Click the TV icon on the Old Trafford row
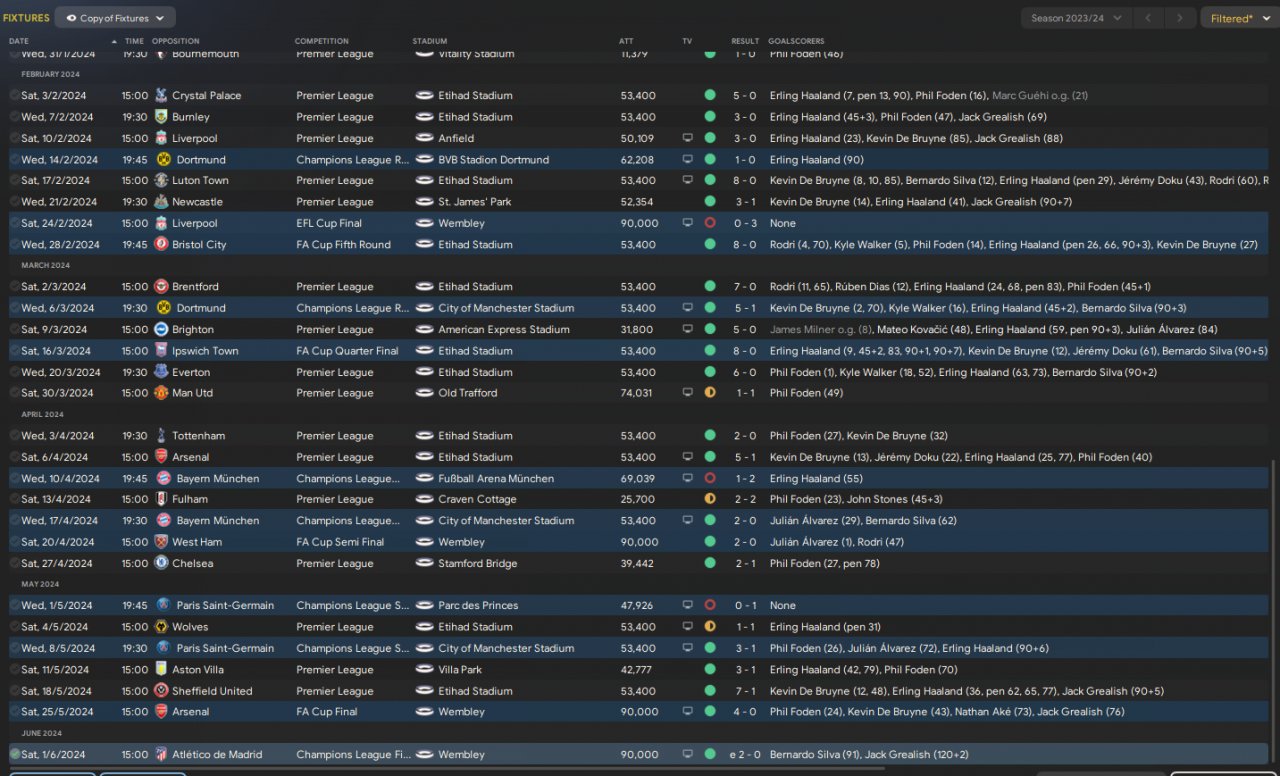This screenshot has height=776, width=1280. point(687,393)
